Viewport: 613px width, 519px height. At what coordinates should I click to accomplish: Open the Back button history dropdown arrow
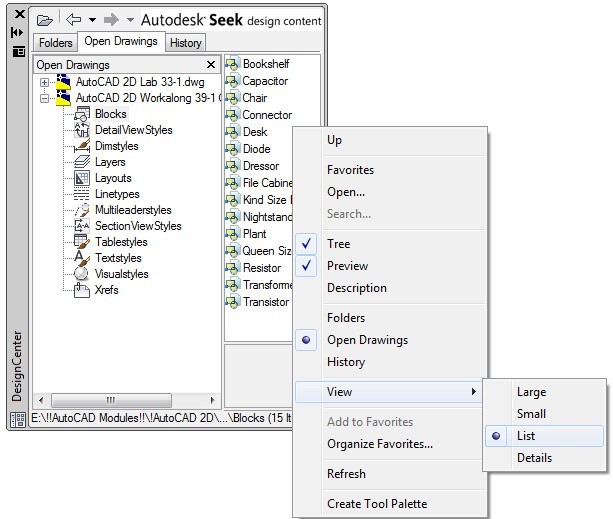point(91,19)
